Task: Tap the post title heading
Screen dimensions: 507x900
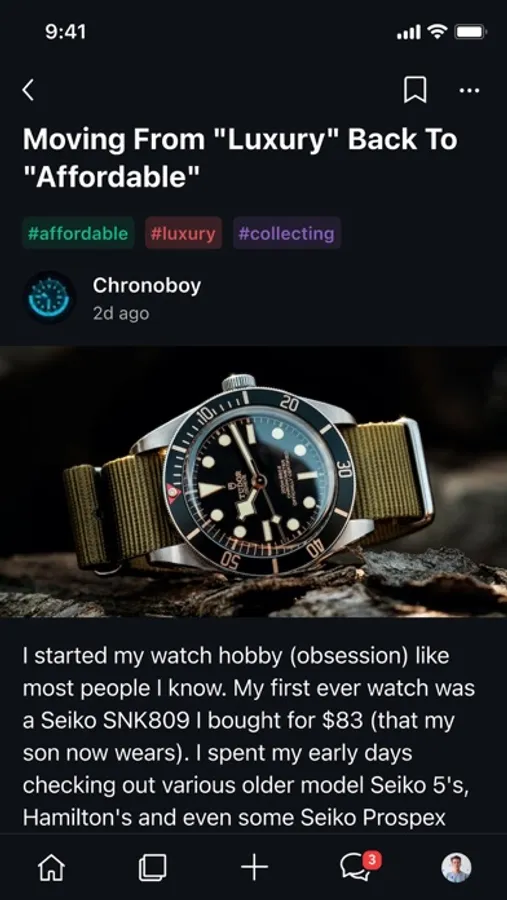Action: (240, 158)
